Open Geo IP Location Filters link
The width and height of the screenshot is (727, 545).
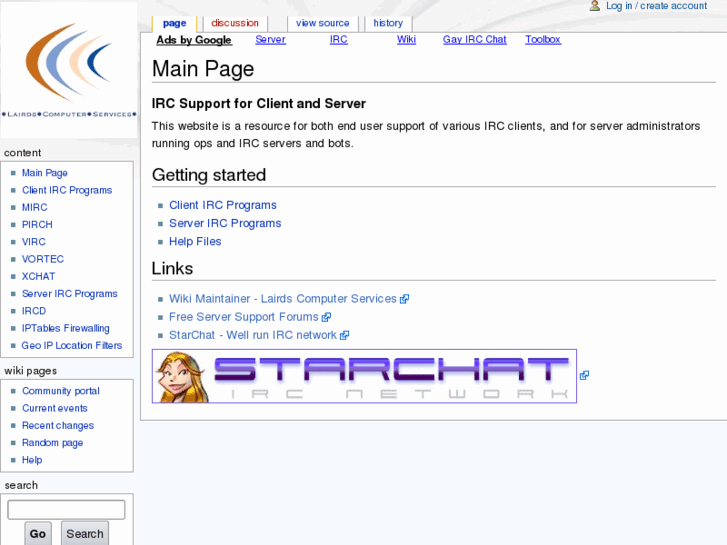[71, 346]
